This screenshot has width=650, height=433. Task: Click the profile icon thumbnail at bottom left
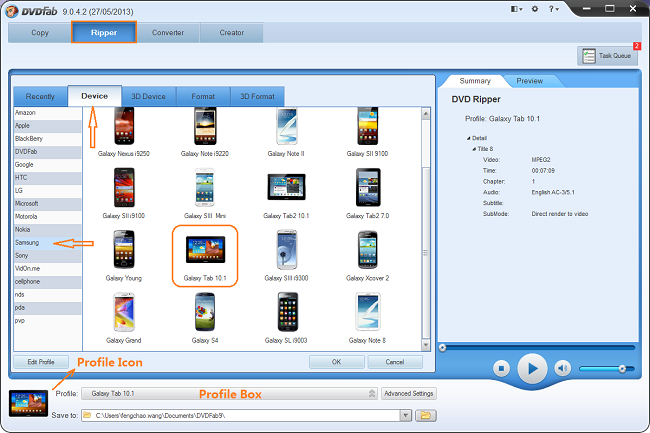[29, 403]
